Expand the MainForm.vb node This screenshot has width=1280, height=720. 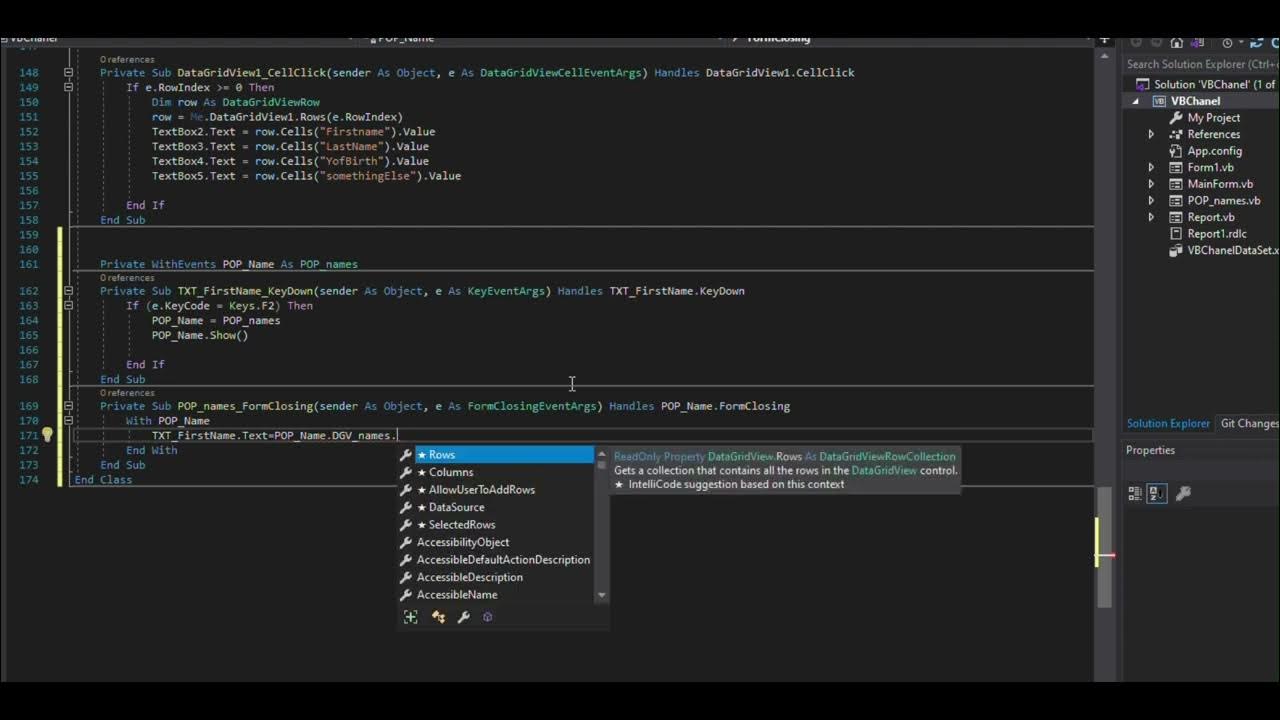(1151, 184)
